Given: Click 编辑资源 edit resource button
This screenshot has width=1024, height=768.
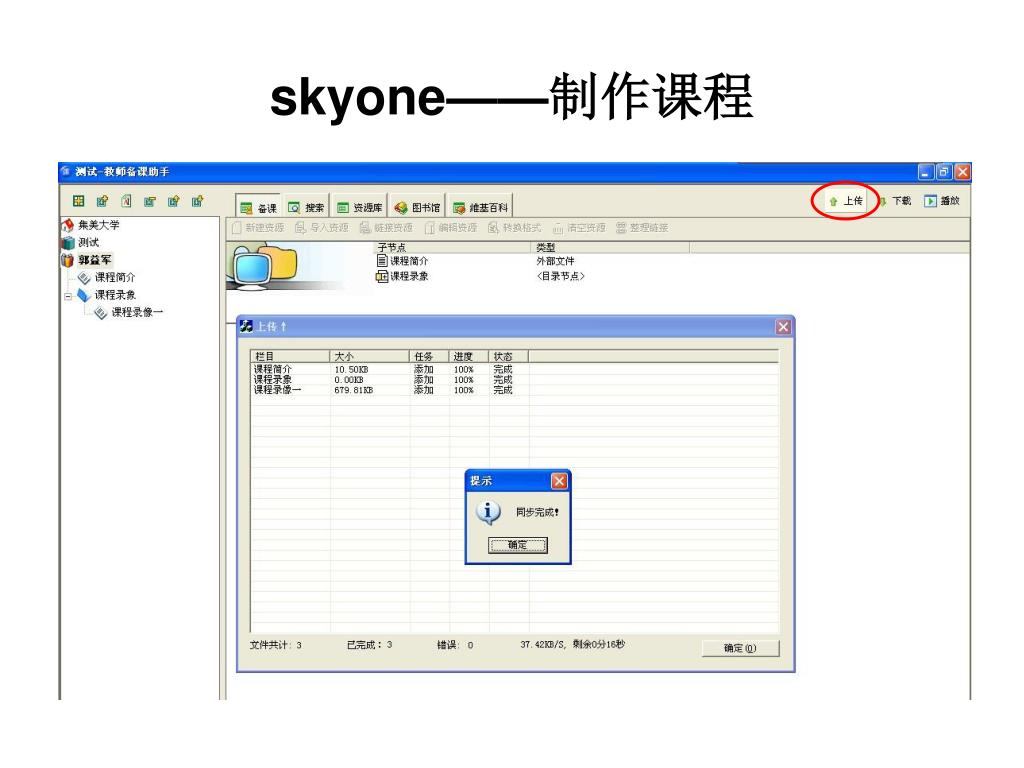Looking at the screenshot, I should [x=451, y=228].
